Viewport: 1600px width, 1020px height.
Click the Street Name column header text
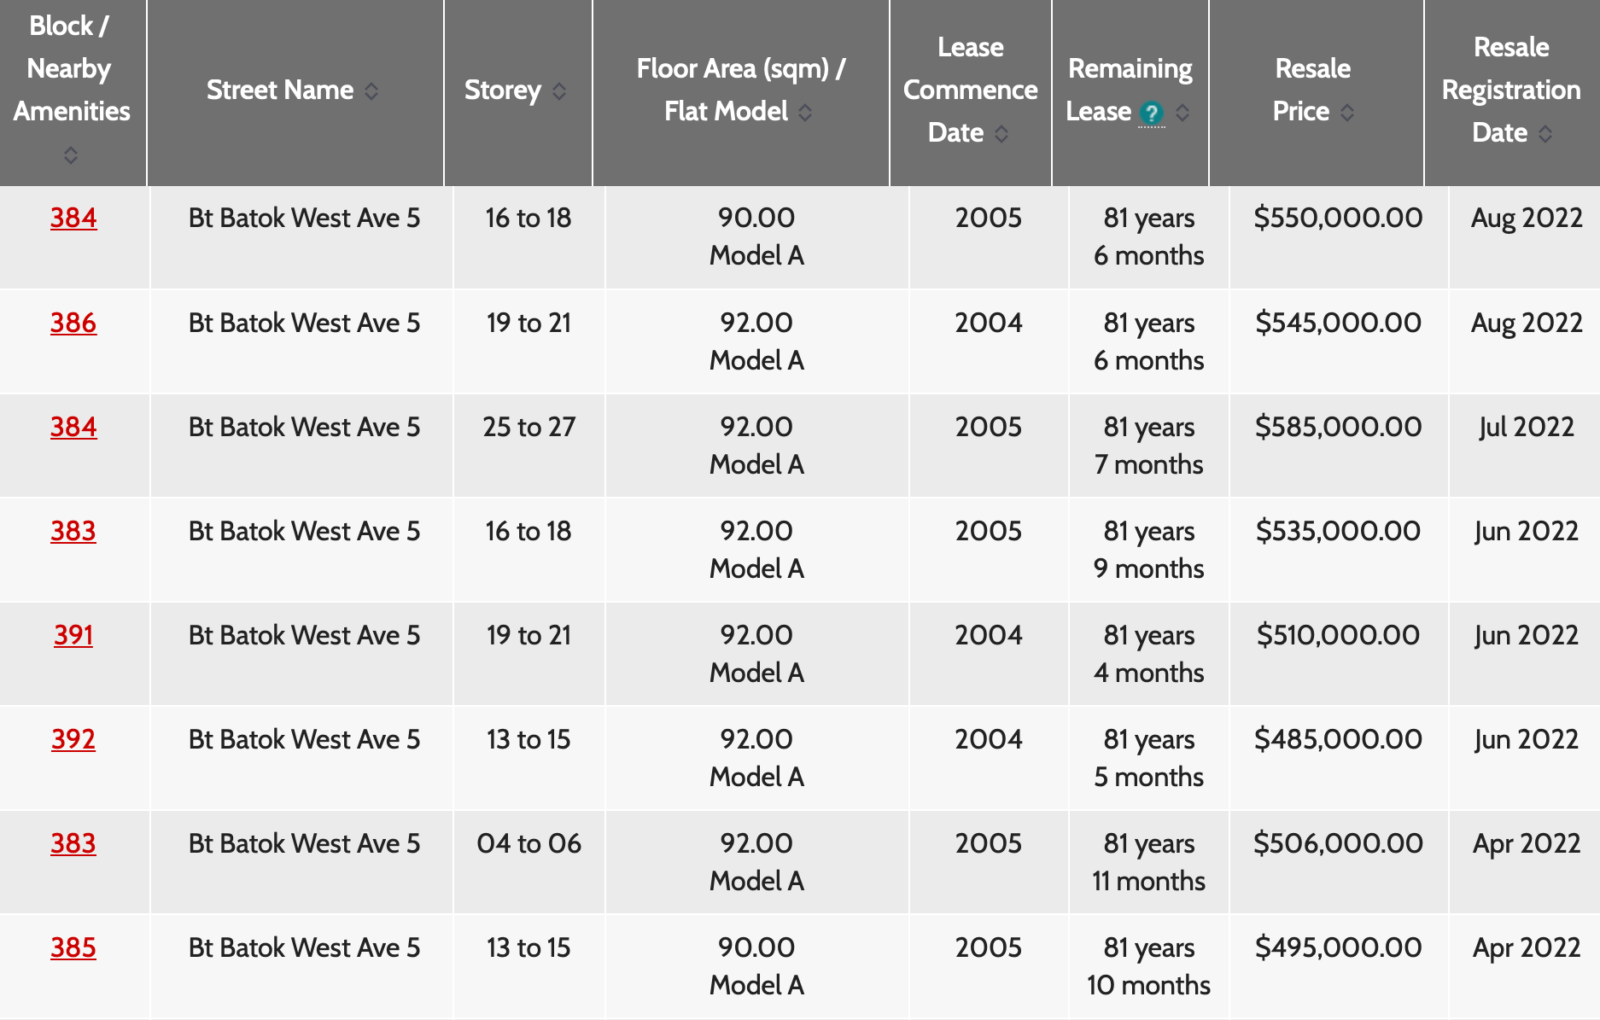point(280,90)
